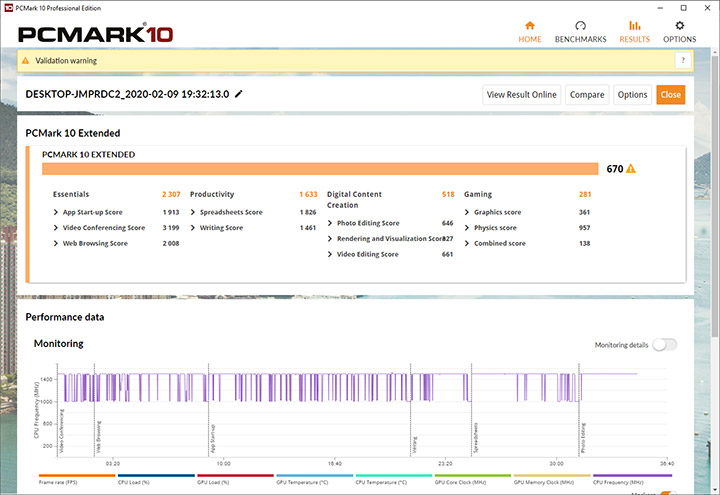Expand Rendering and Visualization Score details
The image size is (720, 495).
(x=330, y=239)
